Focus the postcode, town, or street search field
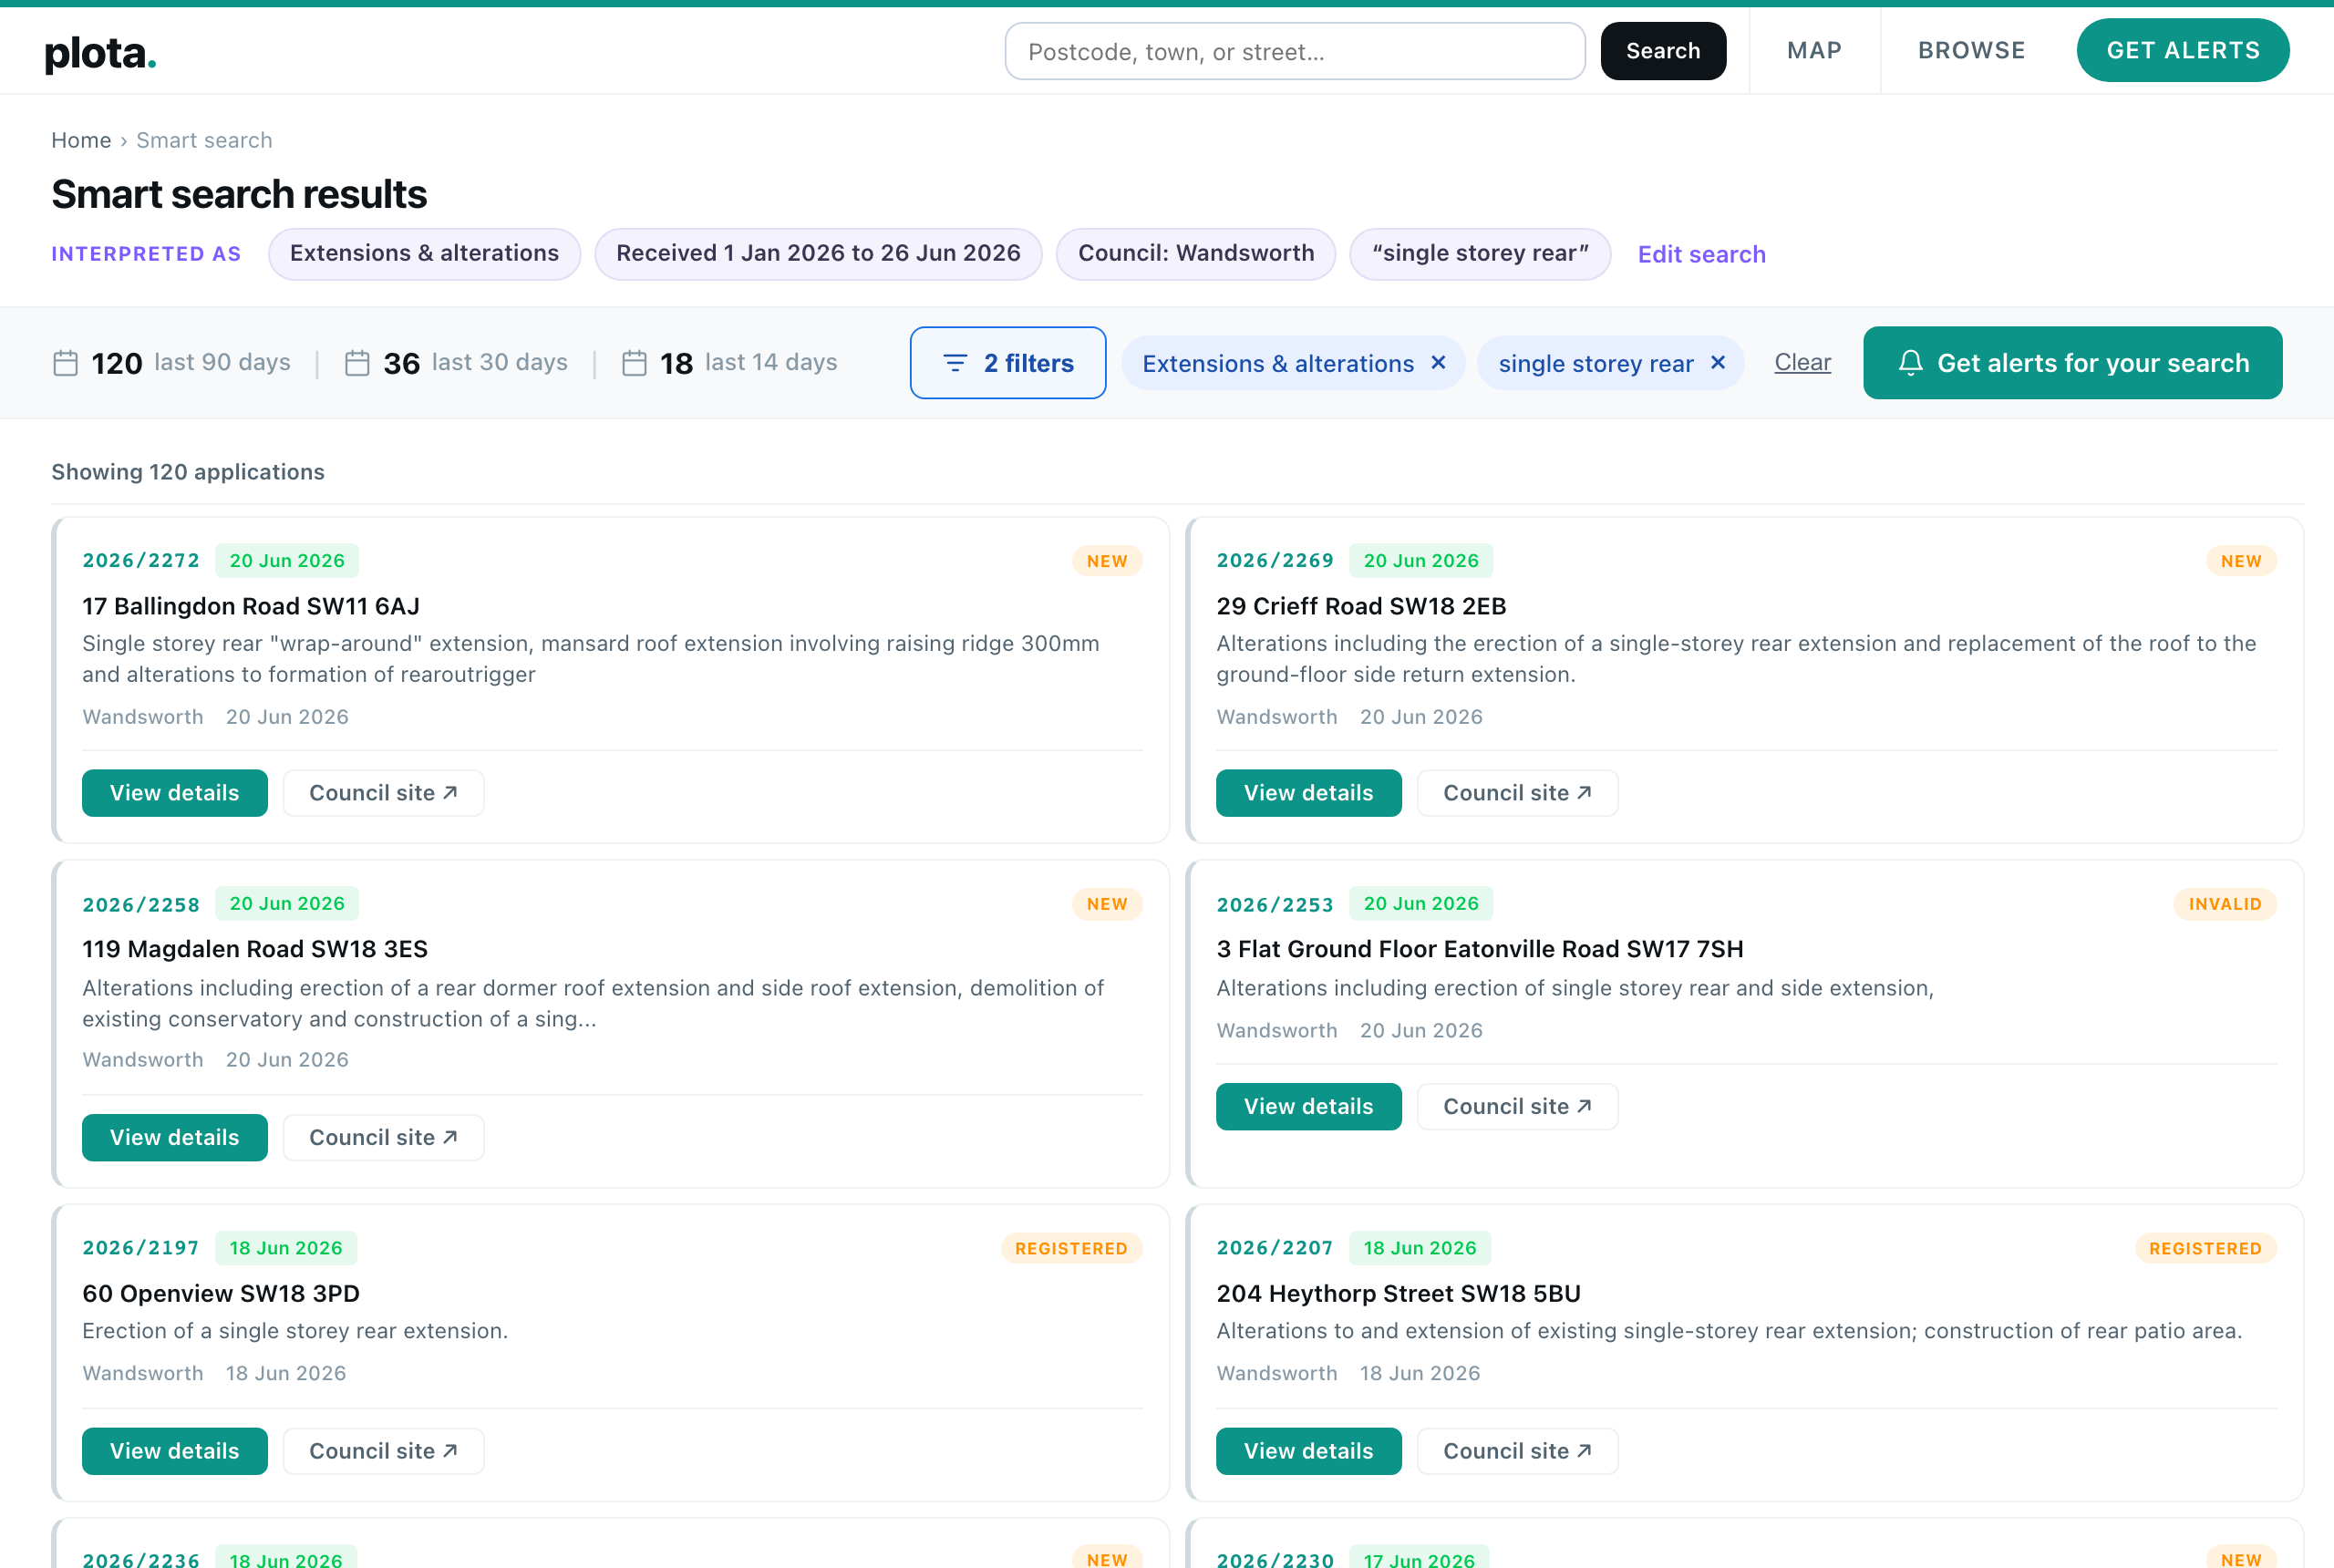Image resolution: width=2334 pixels, height=1568 pixels. pos(1295,51)
